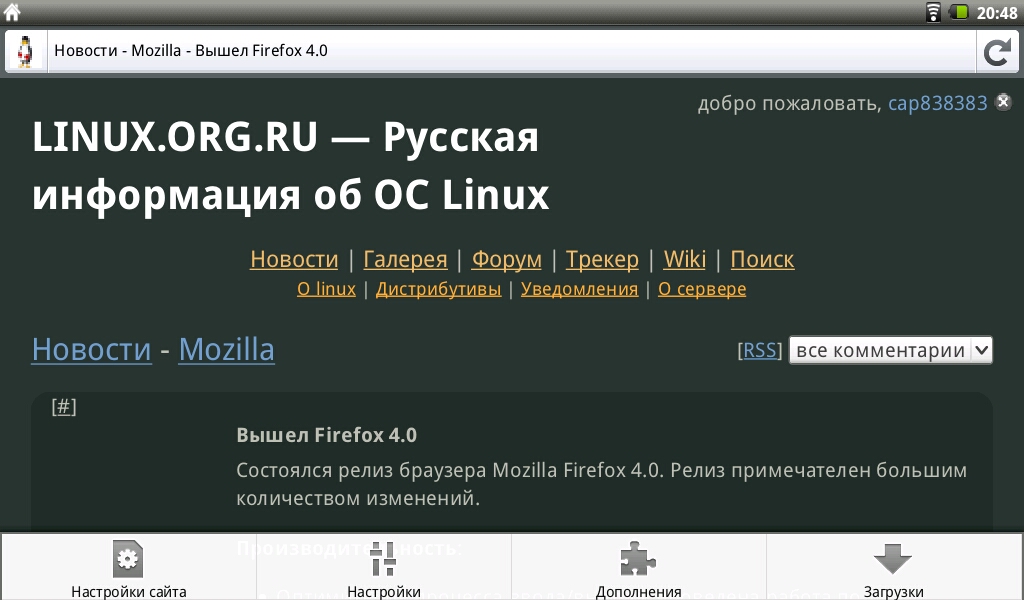Open the Mozilla breadcrumb heading link
1024x600 pixels.
pos(227,349)
